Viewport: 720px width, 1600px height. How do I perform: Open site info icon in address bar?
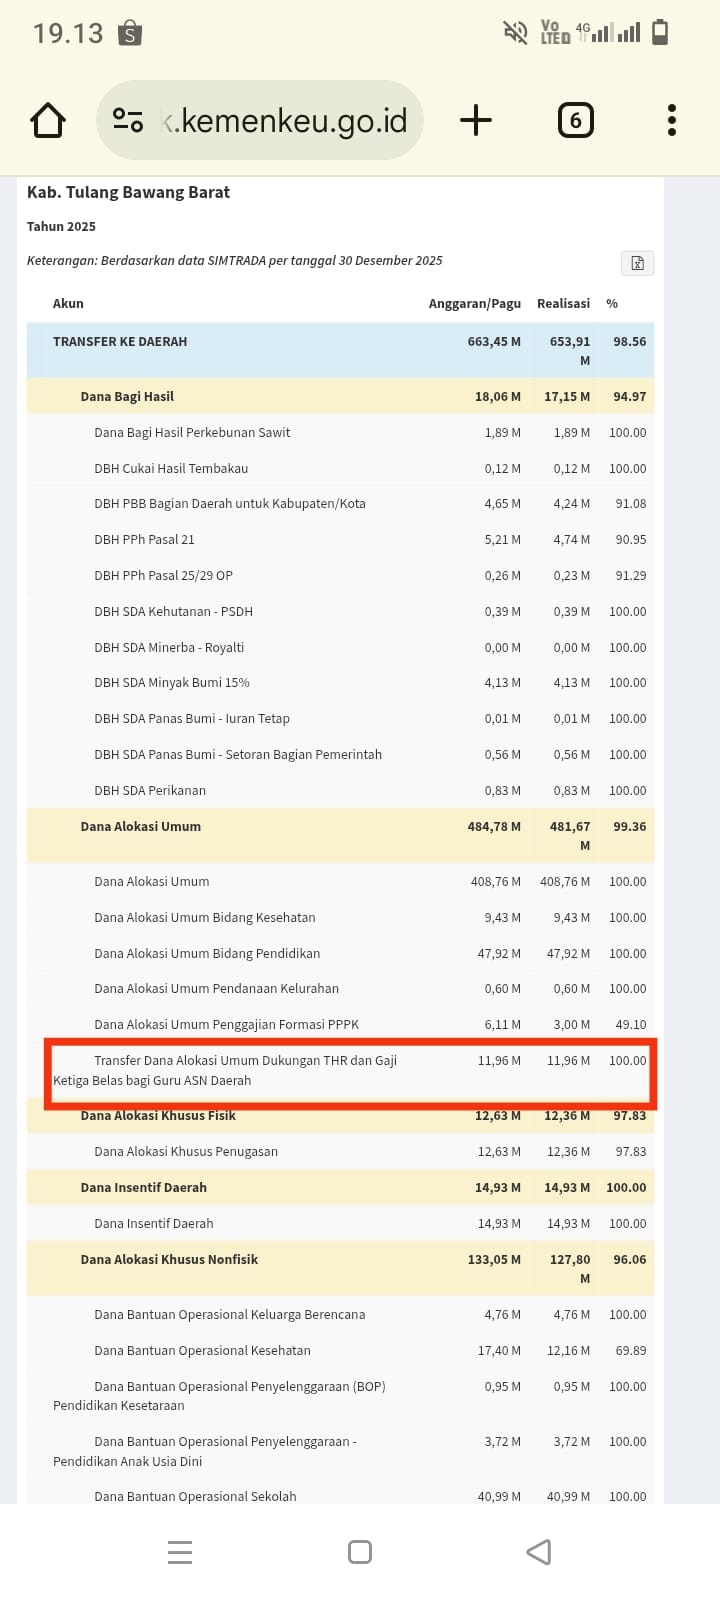click(128, 121)
